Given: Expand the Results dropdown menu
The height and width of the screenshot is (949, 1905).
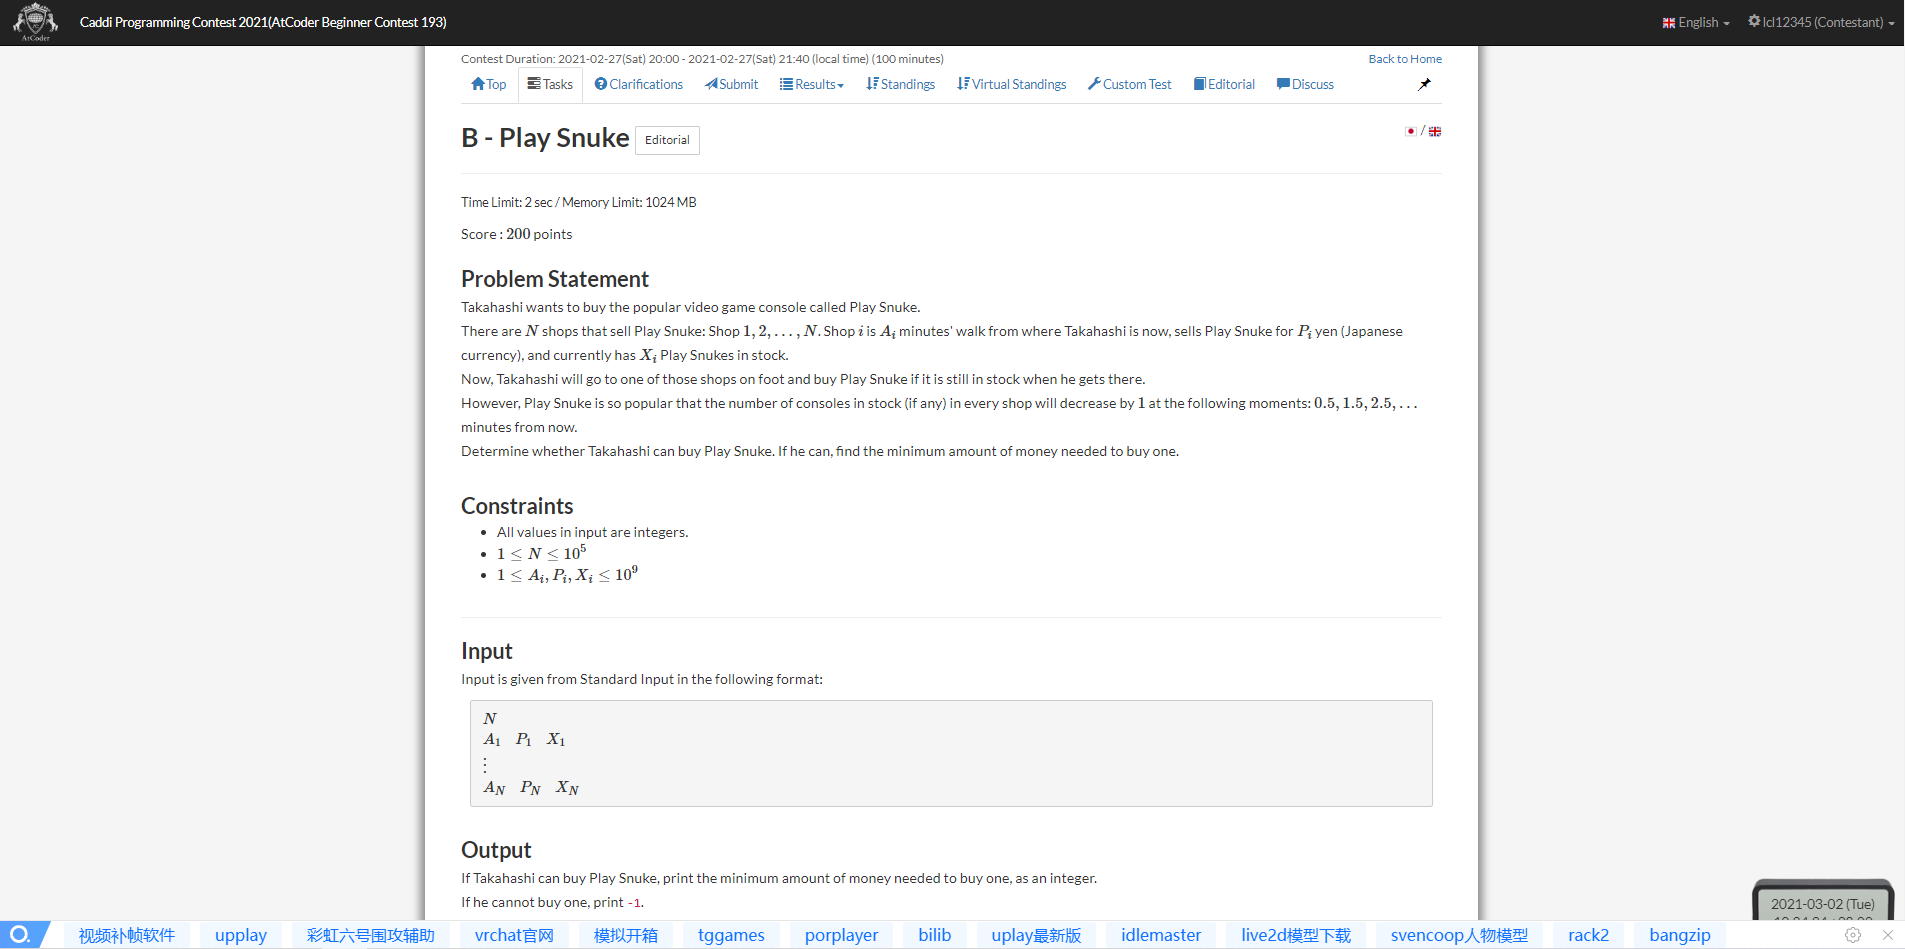Looking at the screenshot, I should point(812,85).
